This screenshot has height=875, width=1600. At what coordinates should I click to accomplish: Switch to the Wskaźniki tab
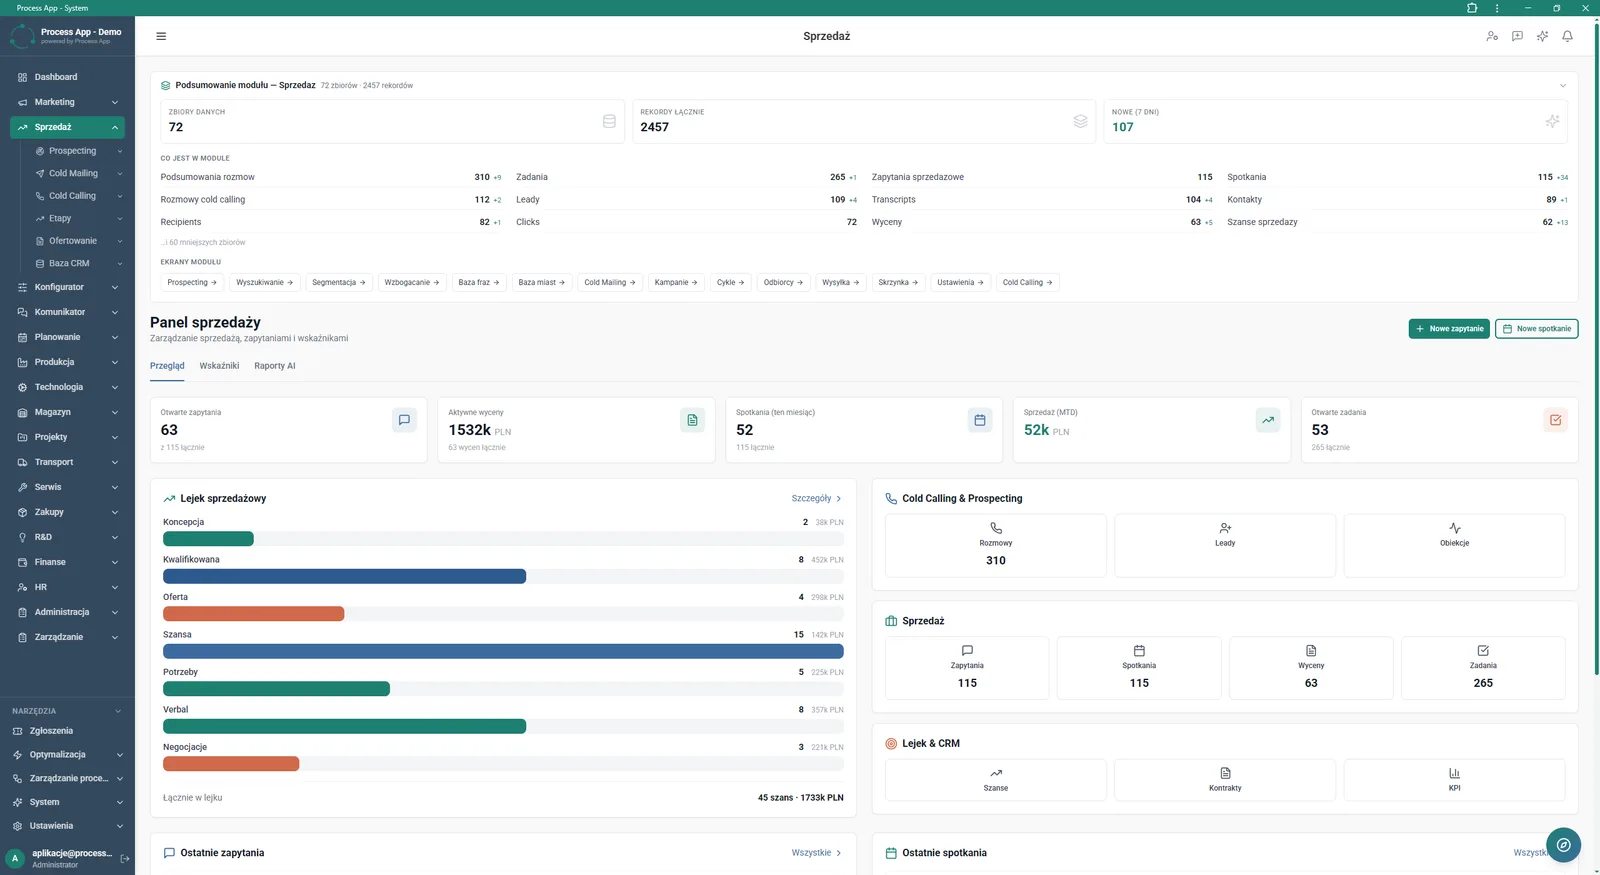tap(219, 366)
